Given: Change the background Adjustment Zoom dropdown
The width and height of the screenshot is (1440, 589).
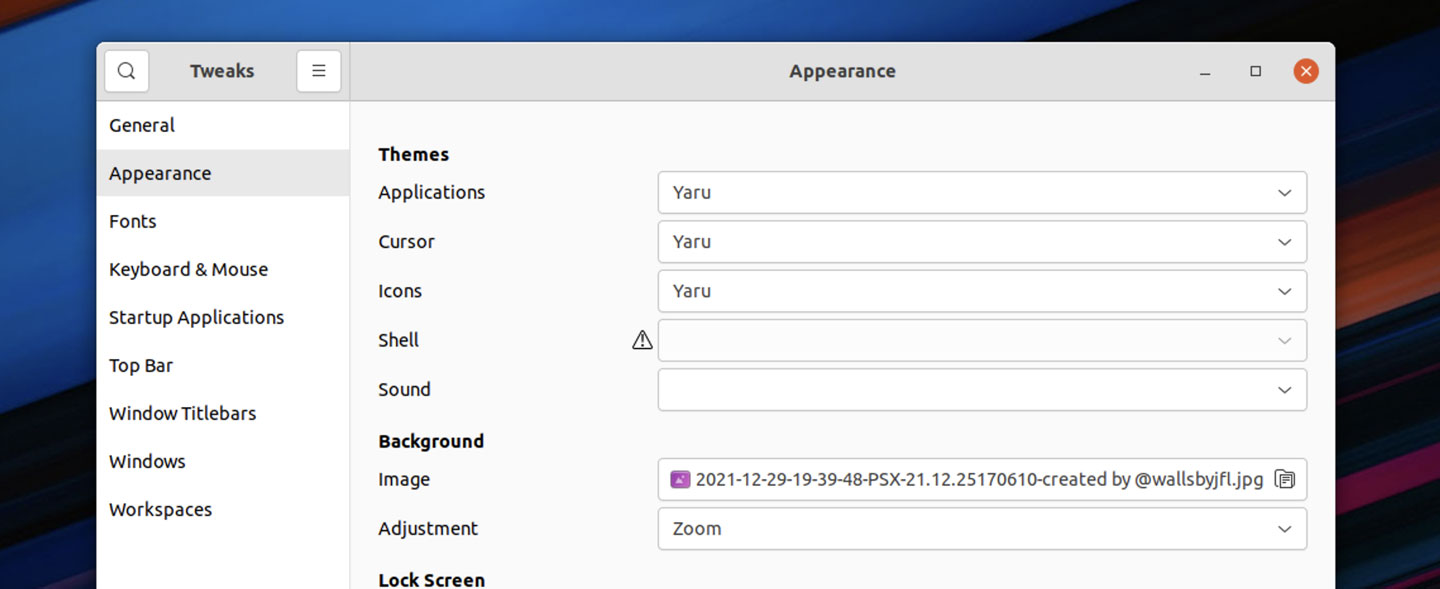Looking at the screenshot, I should 982,528.
